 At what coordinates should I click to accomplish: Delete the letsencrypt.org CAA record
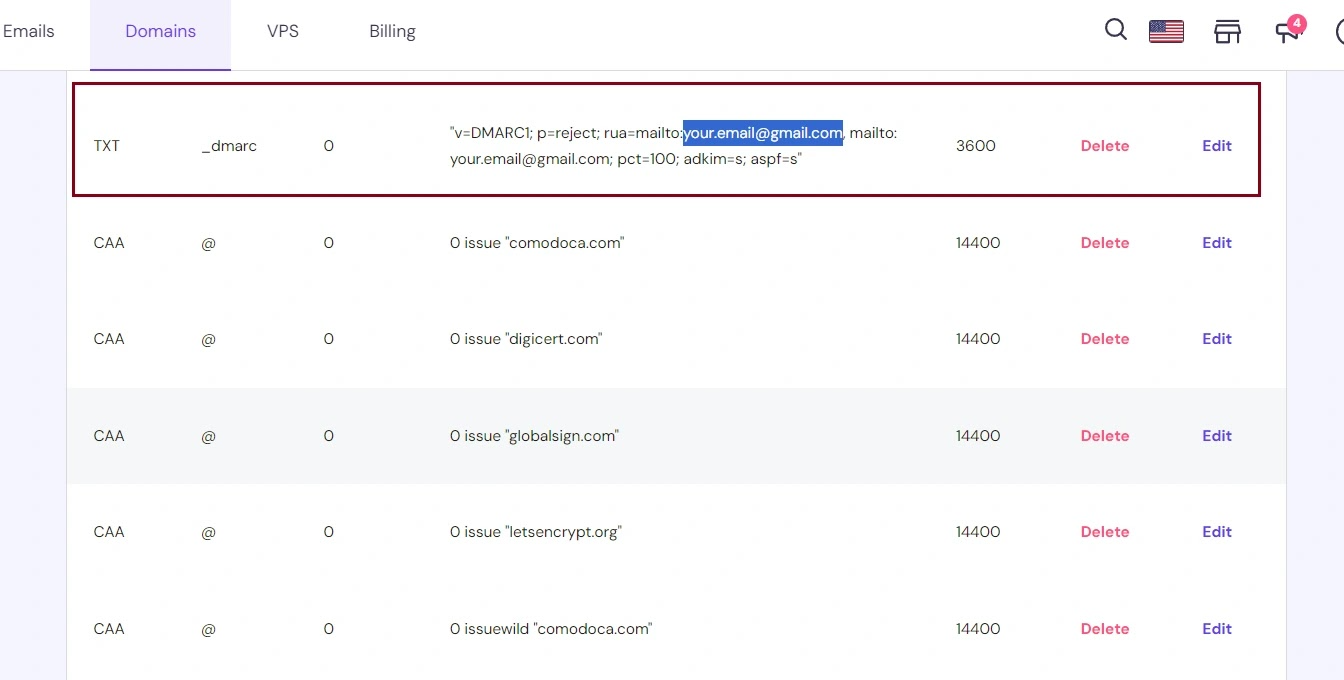pyautogui.click(x=1104, y=532)
